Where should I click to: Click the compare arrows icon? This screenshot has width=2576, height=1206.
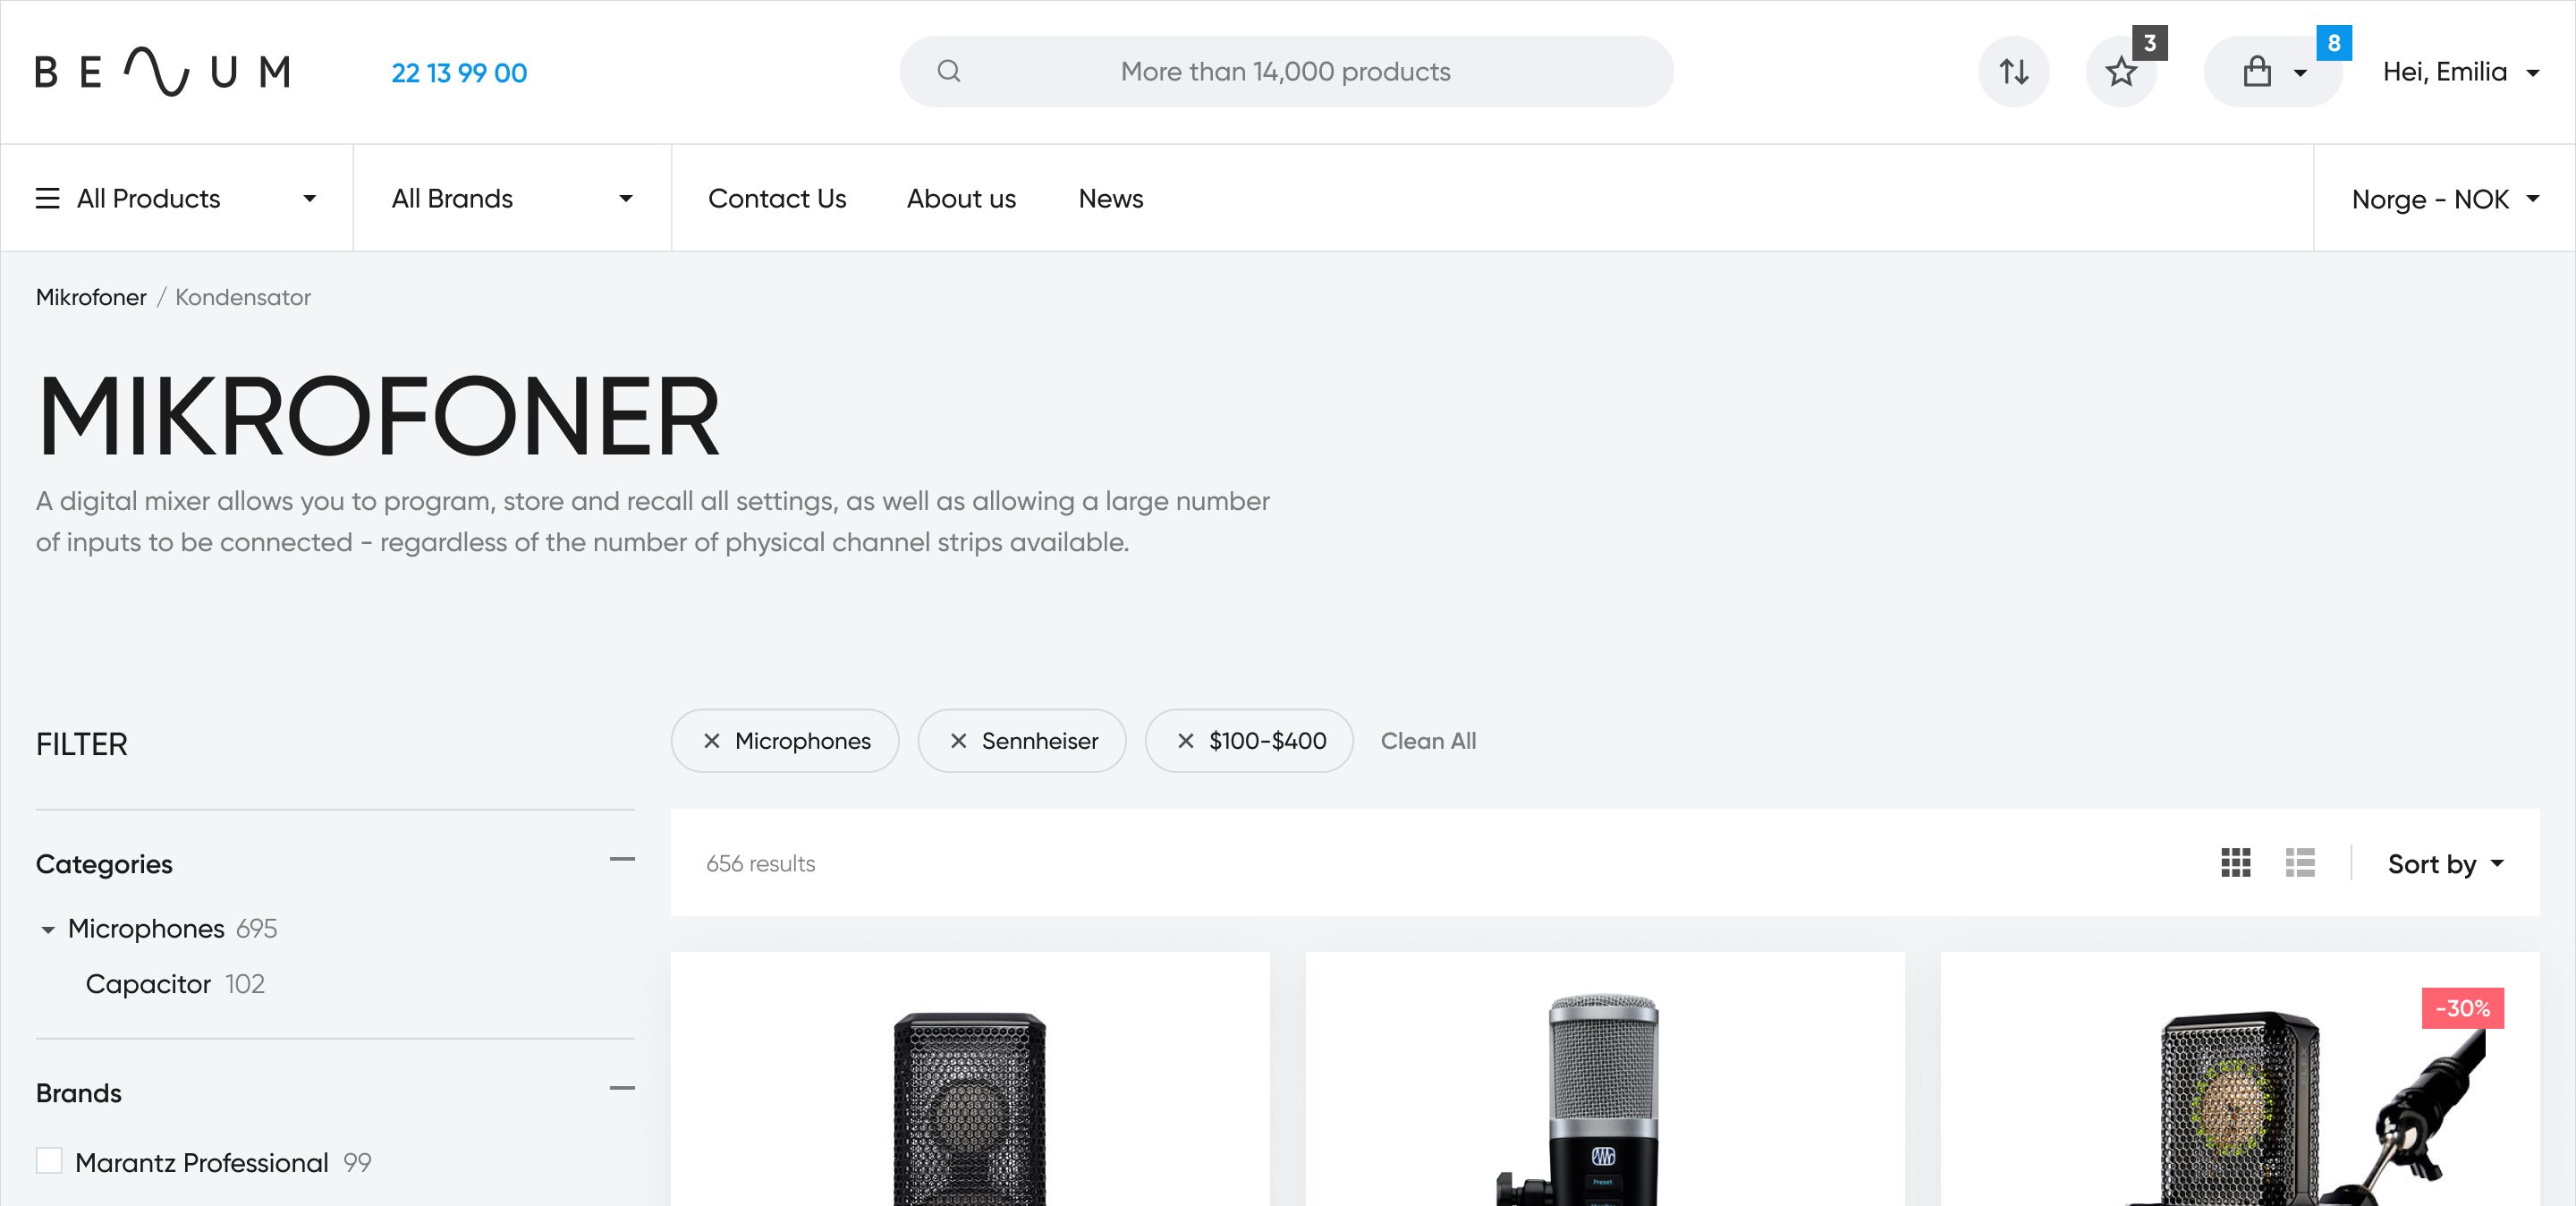point(2013,72)
